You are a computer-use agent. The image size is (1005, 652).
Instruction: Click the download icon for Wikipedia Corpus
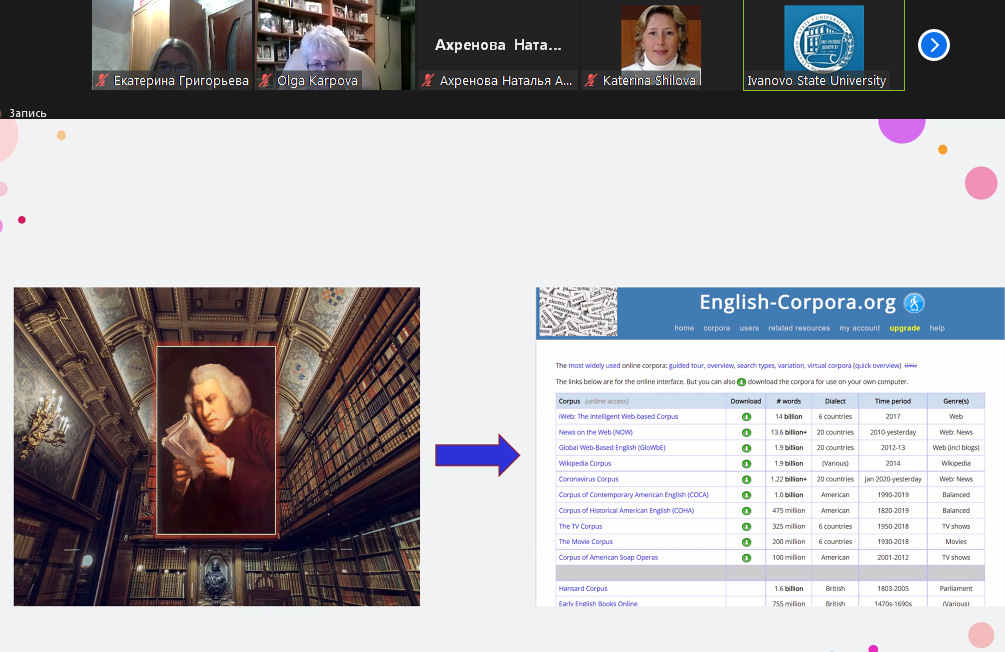[746, 464]
